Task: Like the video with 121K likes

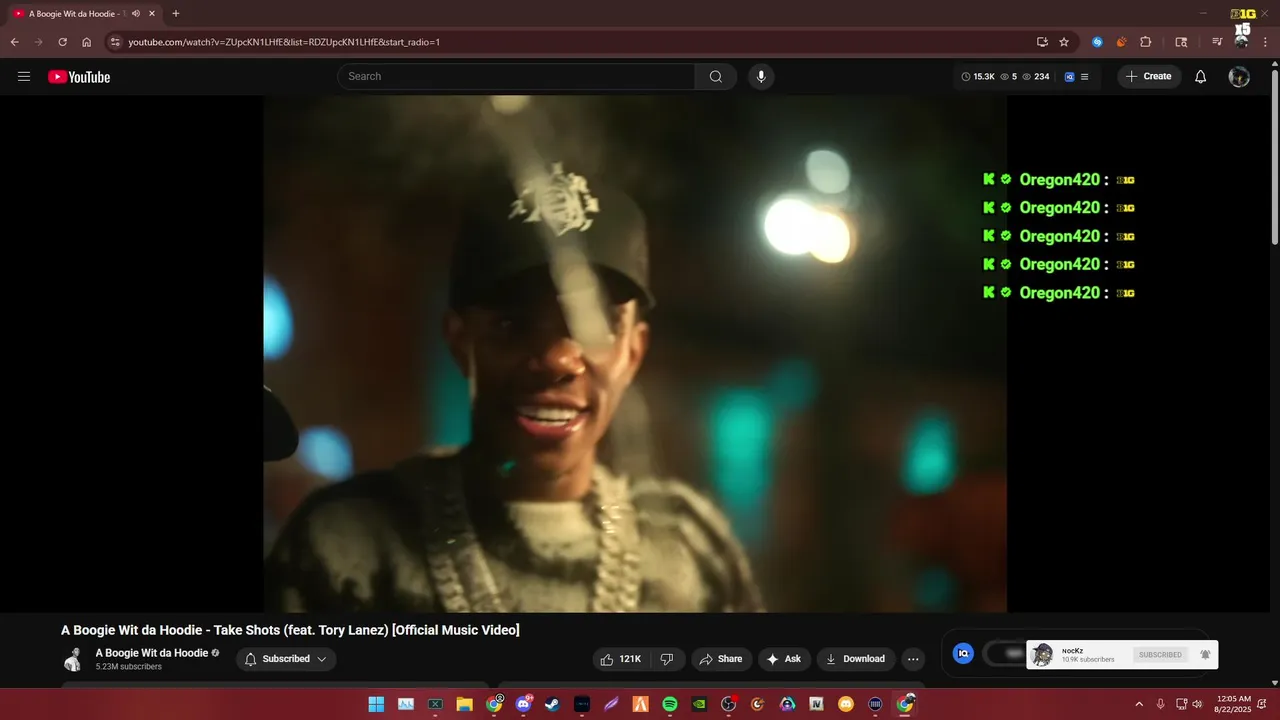Action: tap(621, 659)
